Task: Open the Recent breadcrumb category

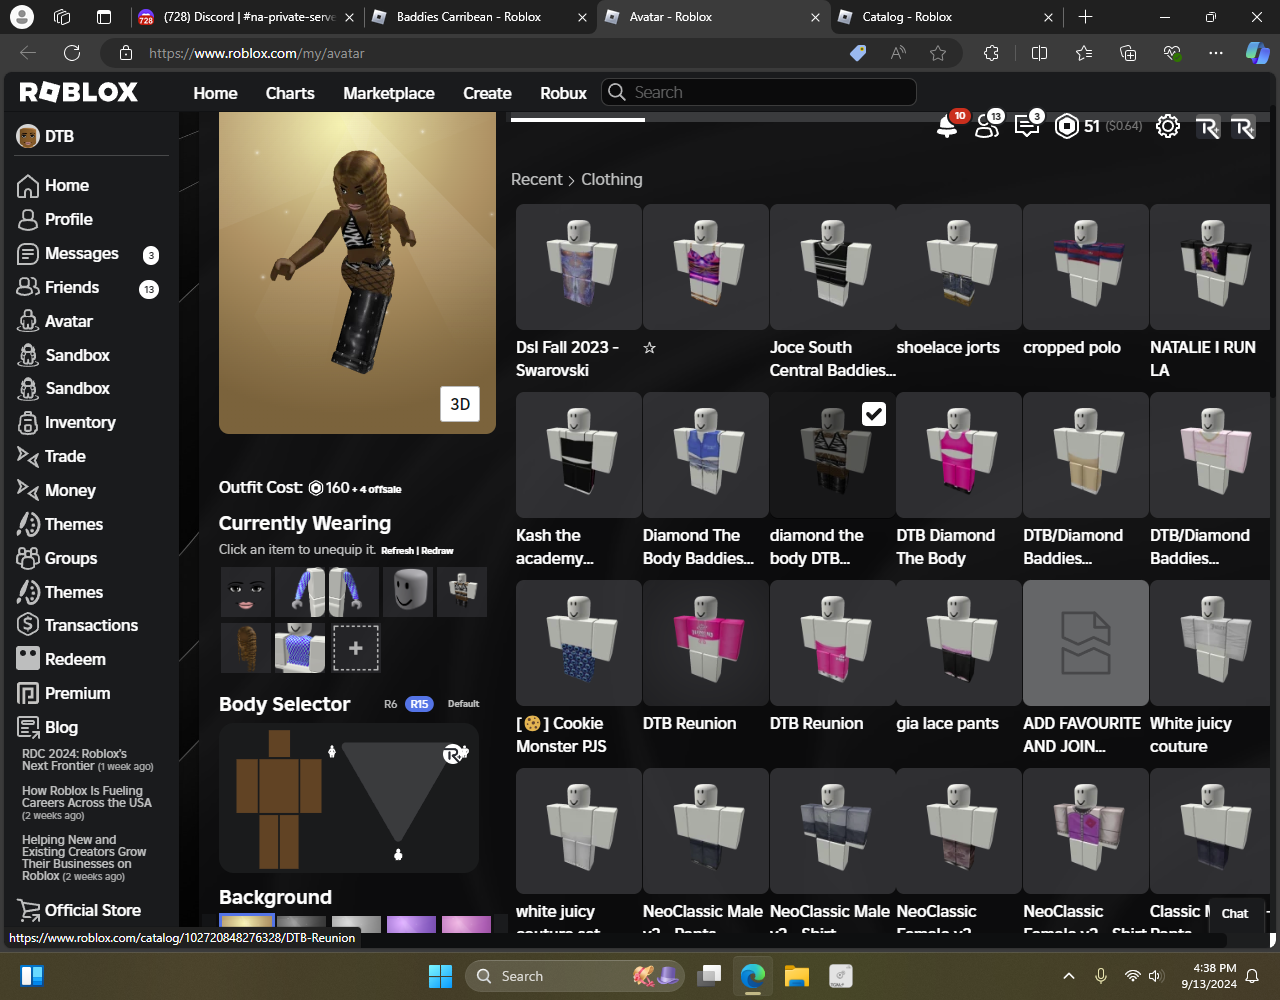Action: 537,179
